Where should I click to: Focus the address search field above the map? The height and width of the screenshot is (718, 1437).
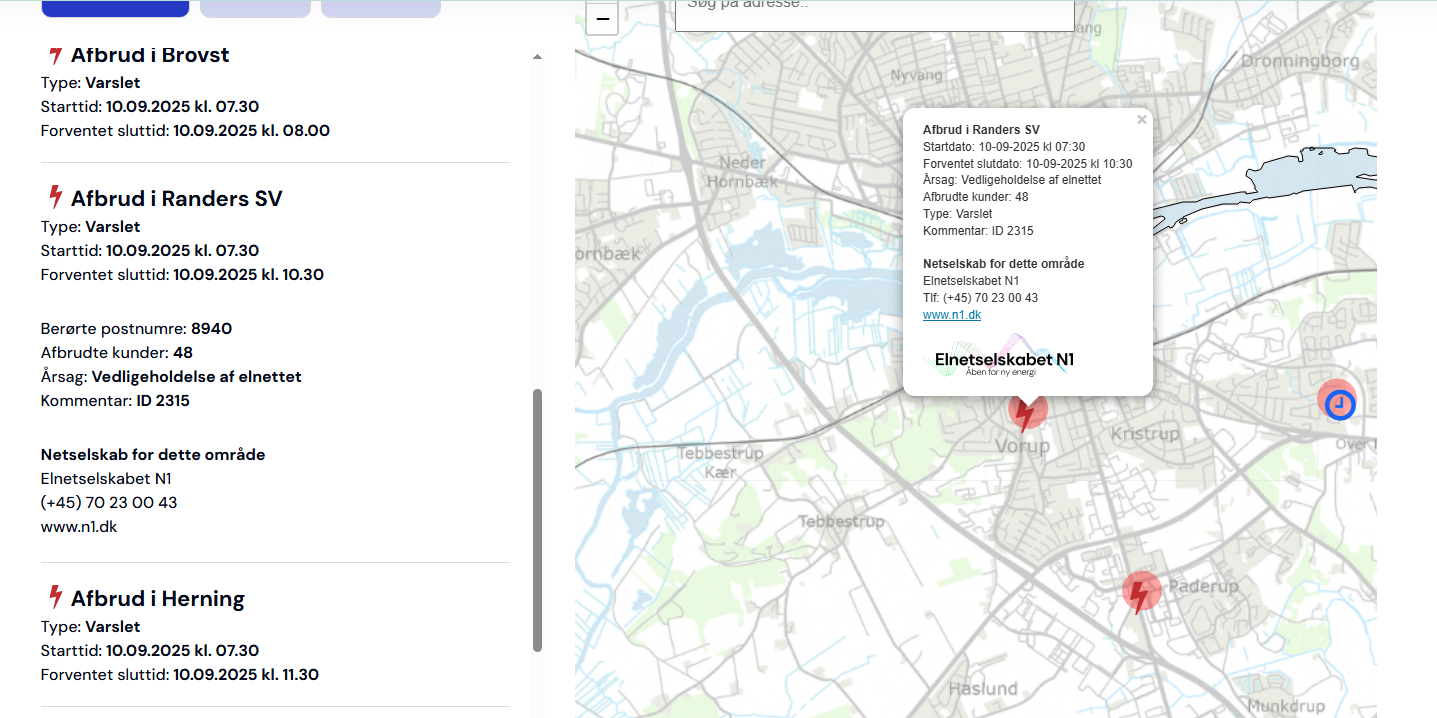(x=874, y=12)
